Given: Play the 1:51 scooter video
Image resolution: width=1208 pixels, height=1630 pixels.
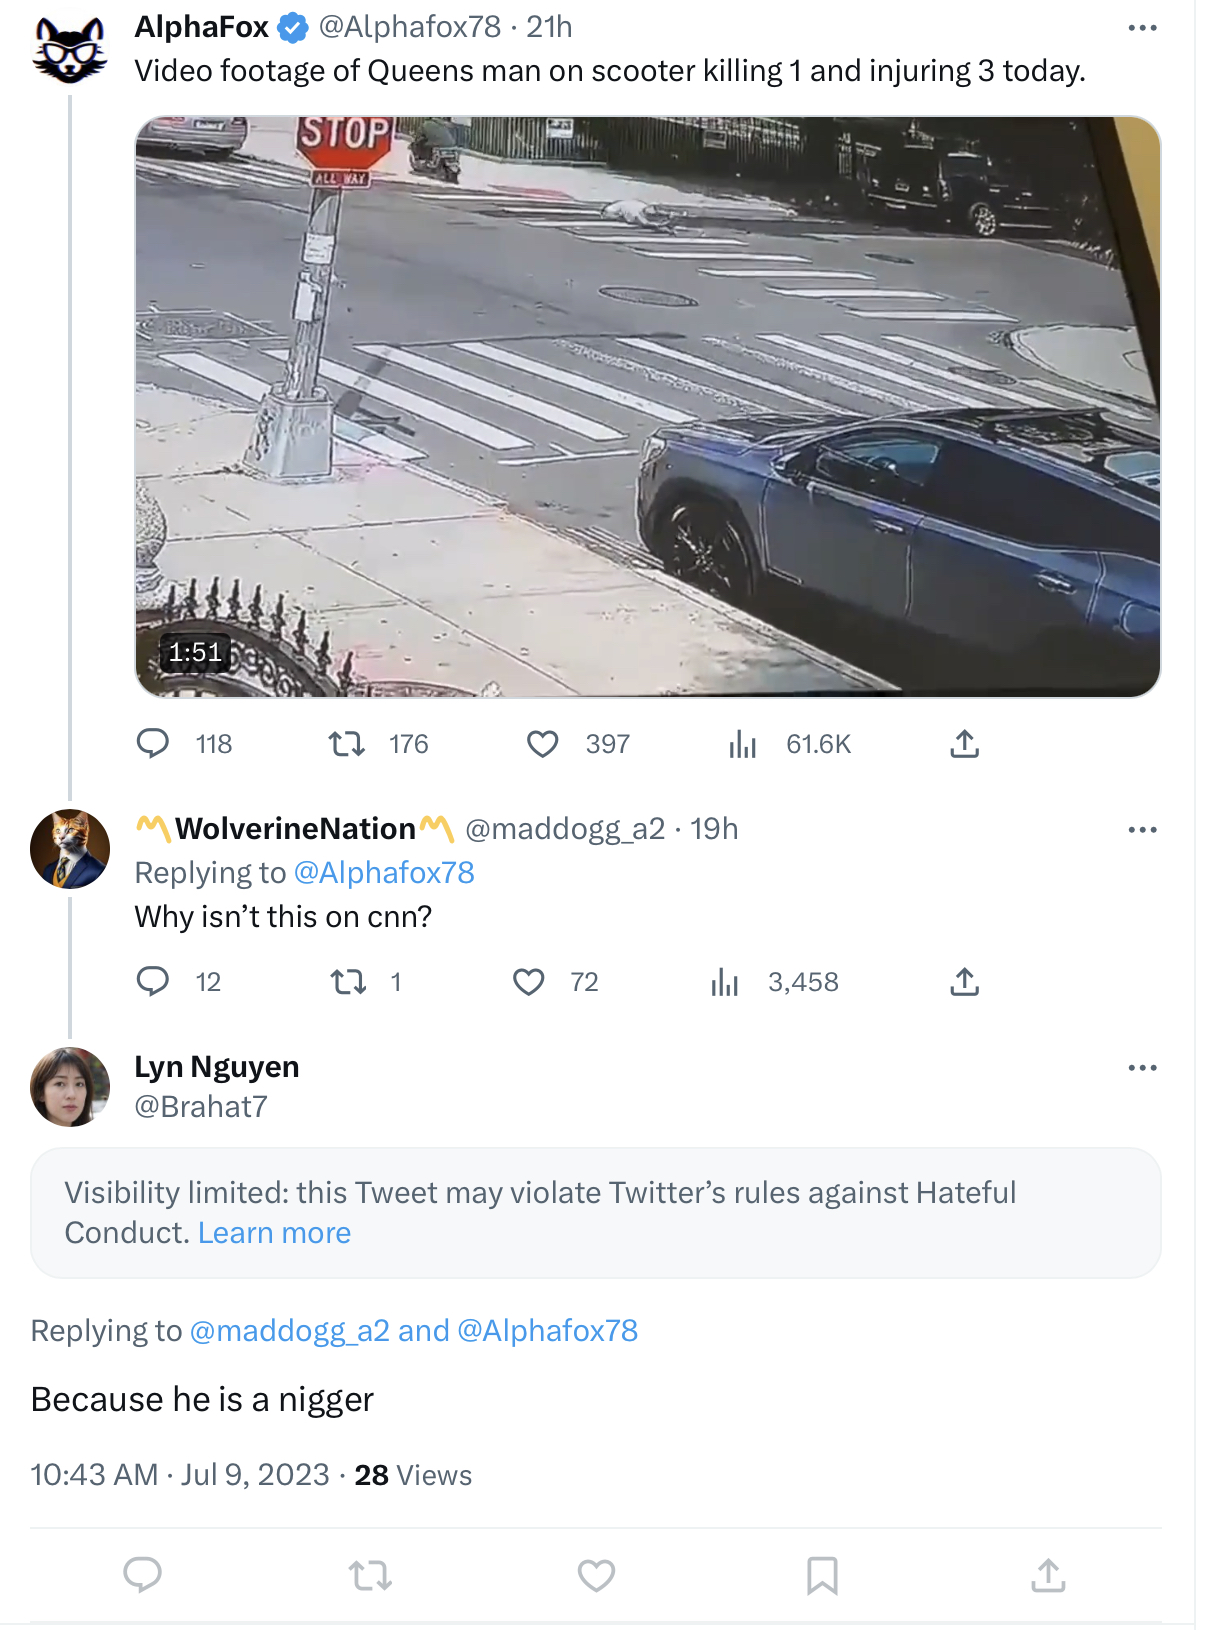Looking at the screenshot, I should click(648, 406).
